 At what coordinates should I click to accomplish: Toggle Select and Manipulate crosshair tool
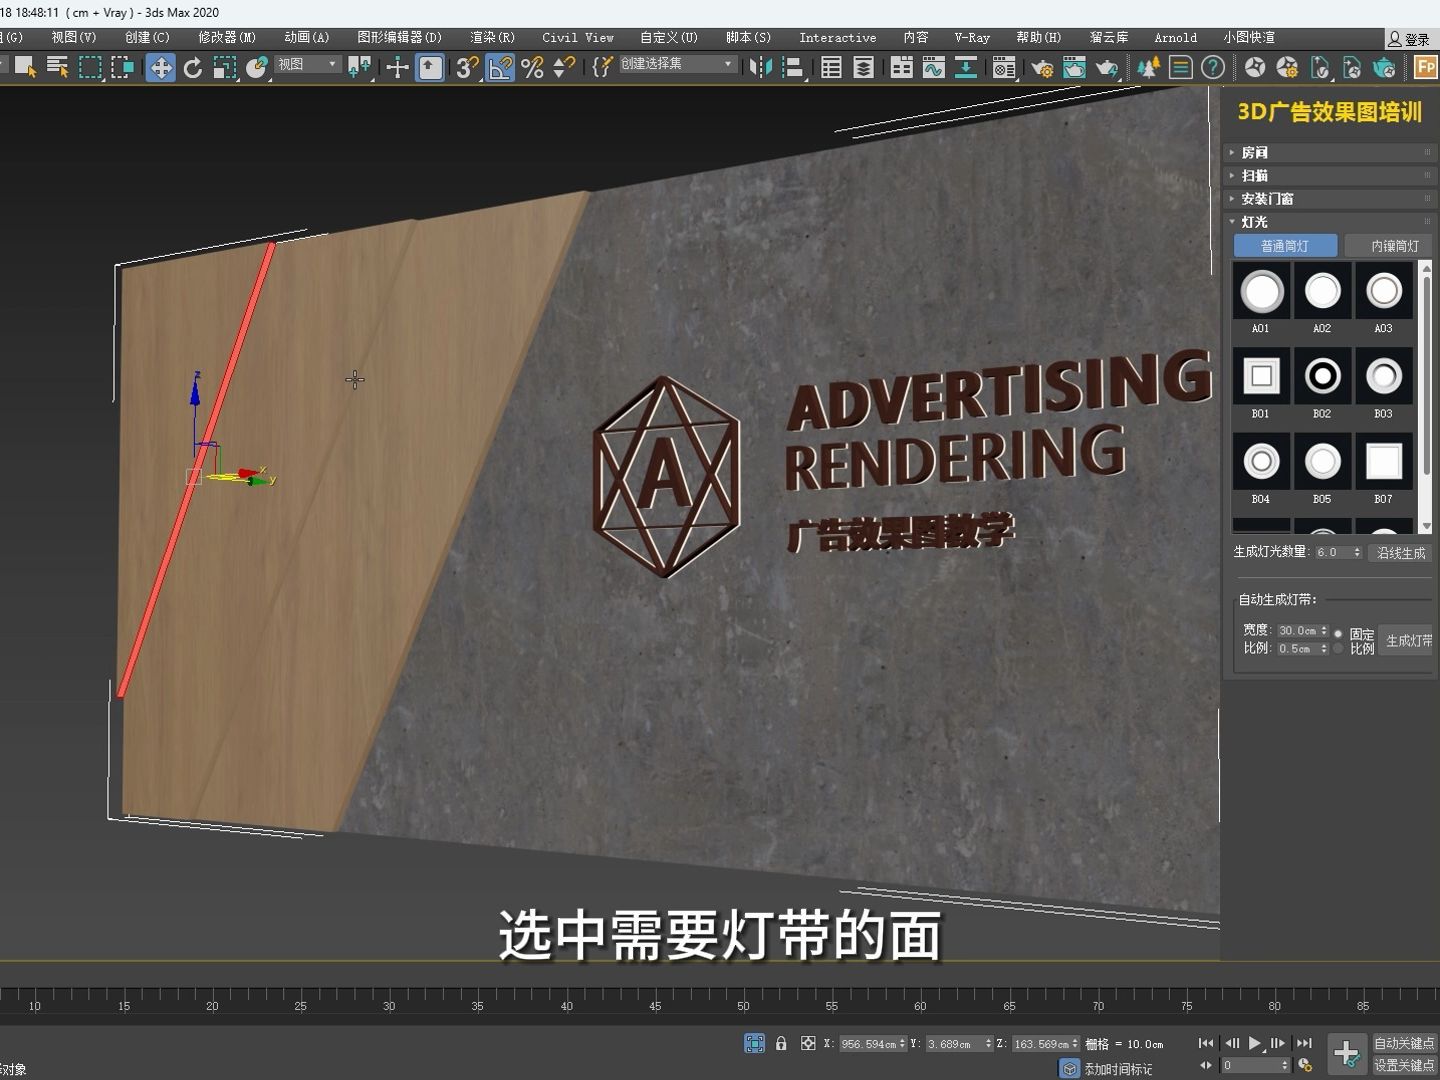tap(398, 67)
